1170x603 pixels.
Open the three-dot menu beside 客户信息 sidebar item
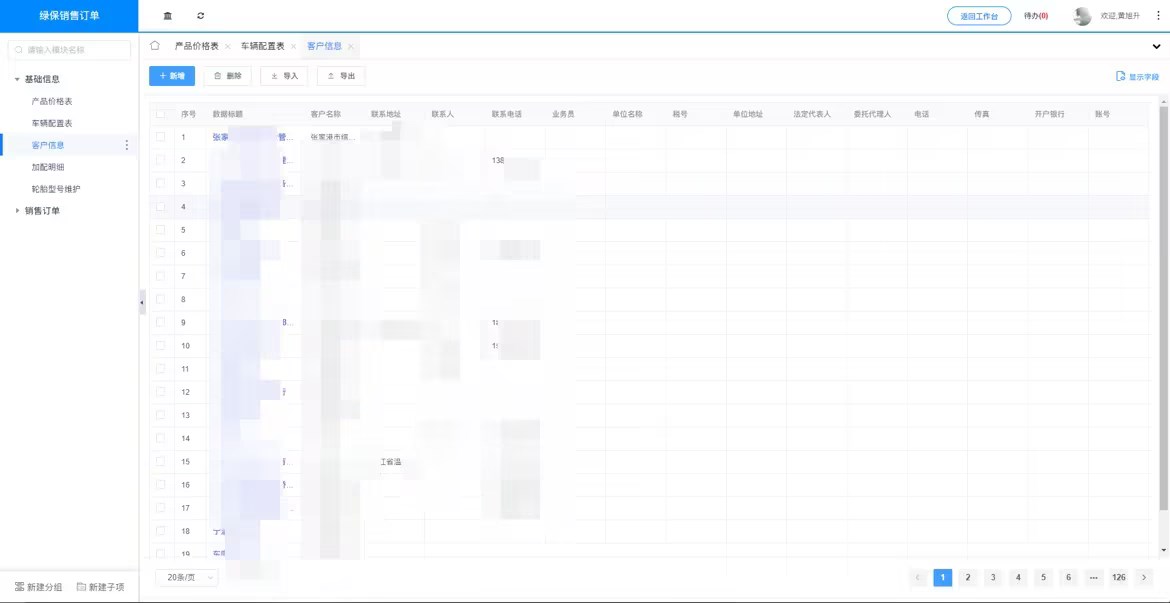click(126, 145)
